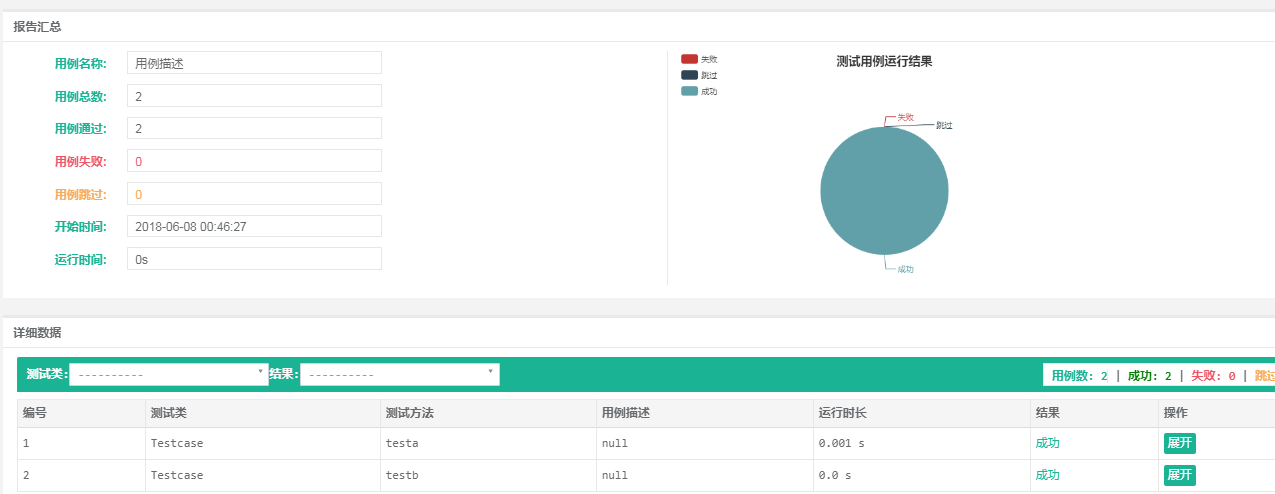This screenshot has width=1275, height=494.
Task: Click the 0.001 s duration cell
Action: (x=921, y=443)
